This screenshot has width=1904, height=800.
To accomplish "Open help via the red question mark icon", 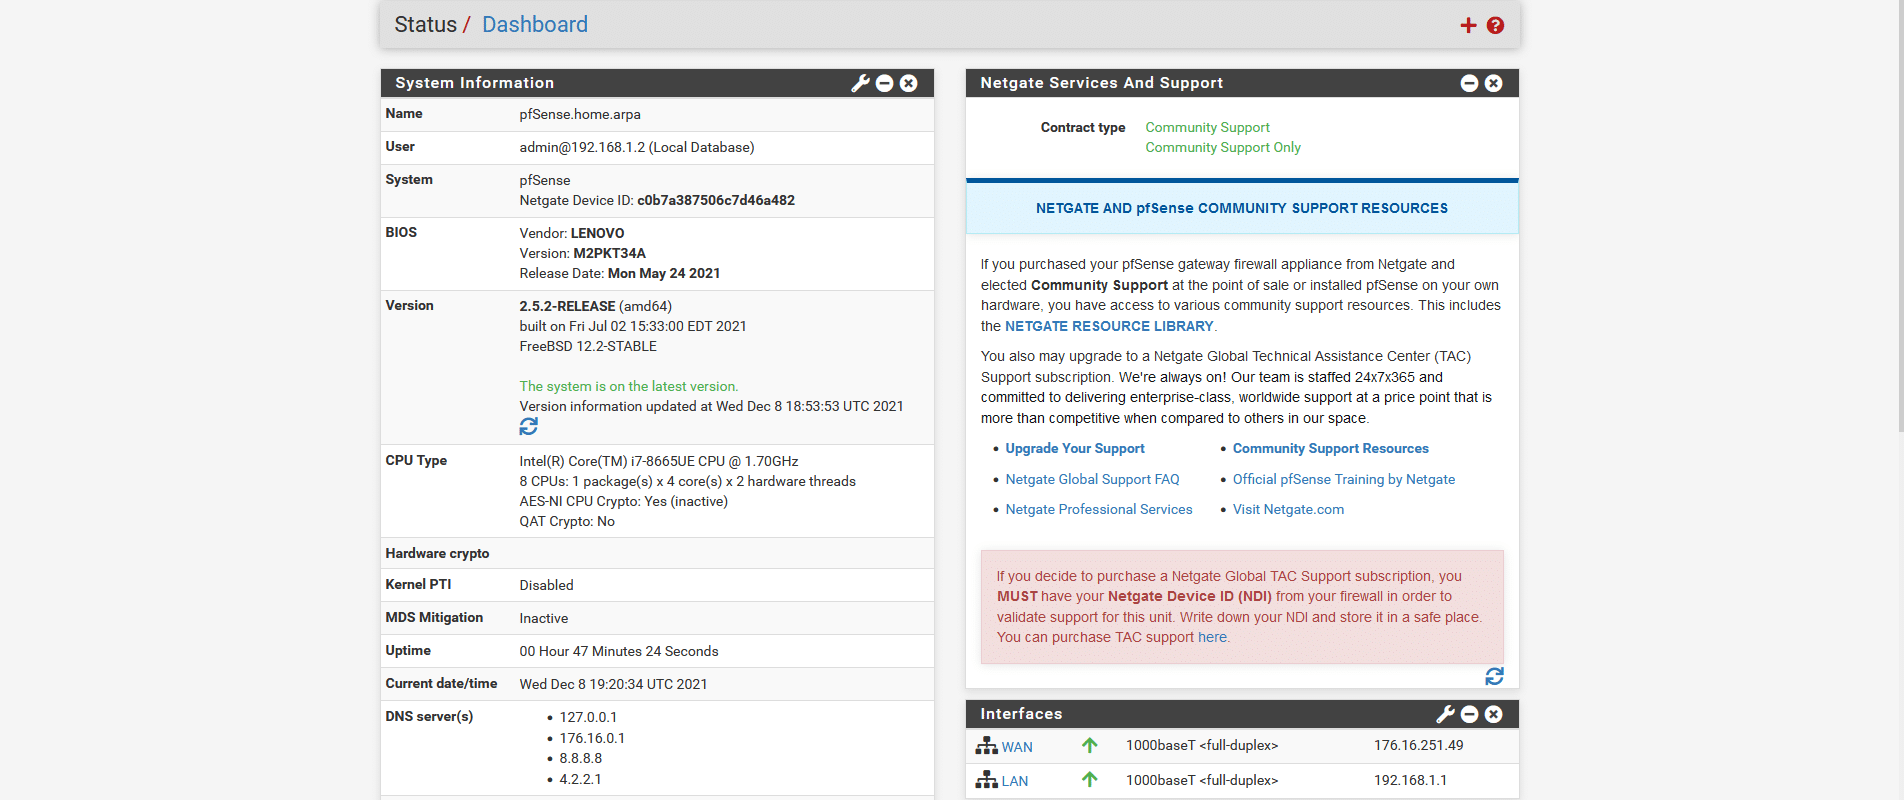I will pos(1495,25).
